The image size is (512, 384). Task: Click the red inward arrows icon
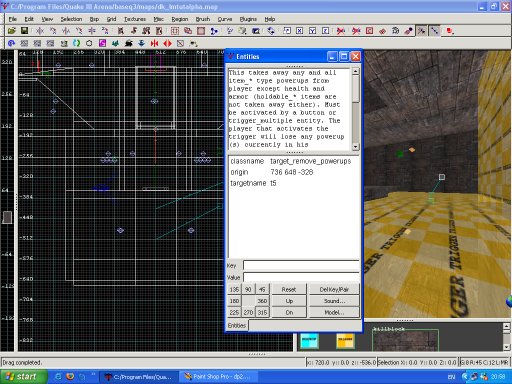pyautogui.click(x=154, y=43)
